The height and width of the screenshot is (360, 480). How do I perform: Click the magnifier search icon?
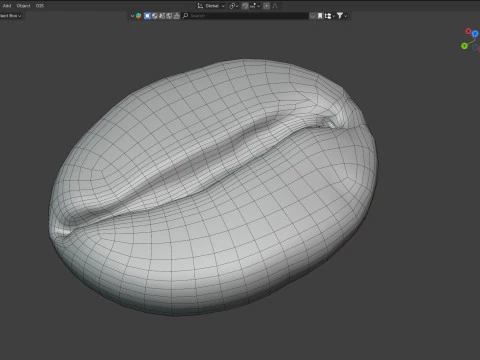click(186, 16)
